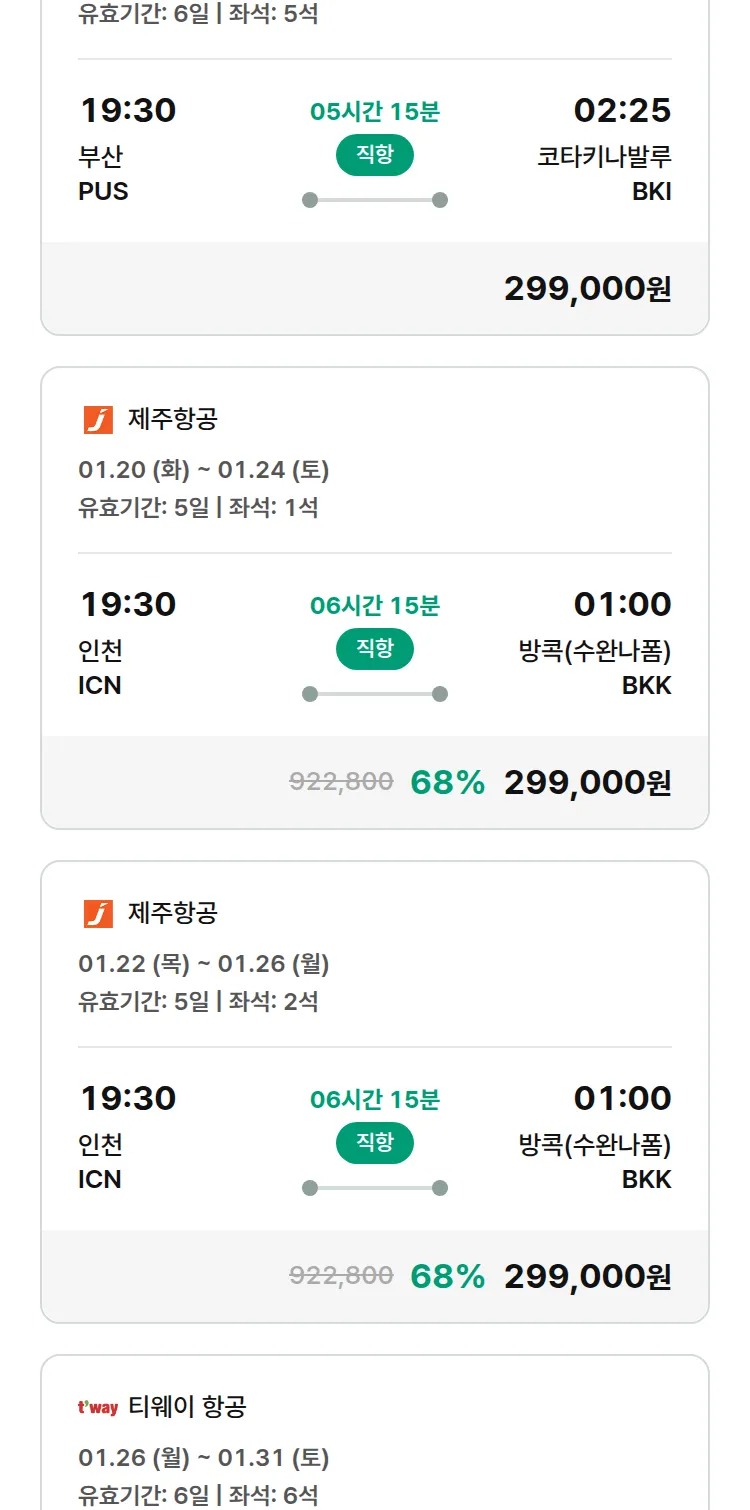This screenshot has width=750, height=1510.
Task: Tap the 직항 badge on the Busan flight
Action: [x=375, y=155]
